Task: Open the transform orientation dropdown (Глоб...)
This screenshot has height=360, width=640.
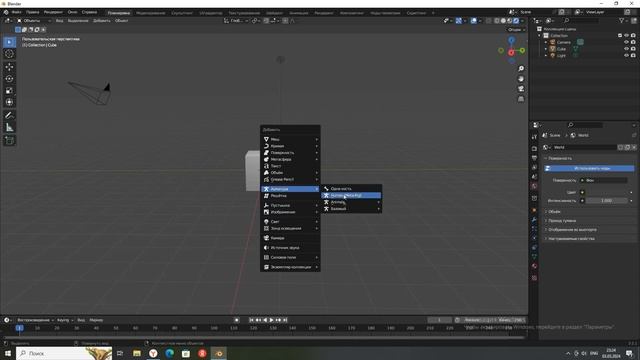Action: pyautogui.click(x=236, y=20)
